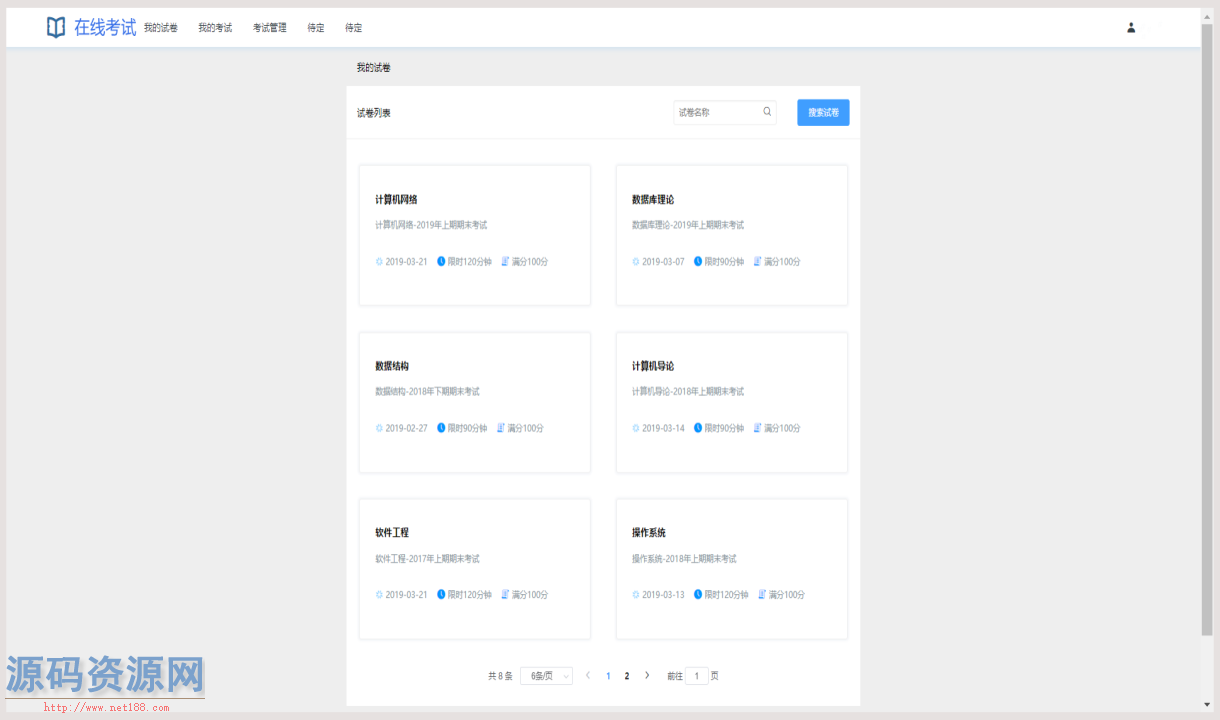Open the 我的试卷 nav menu
This screenshot has height=720, width=1220.
tap(161, 28)
